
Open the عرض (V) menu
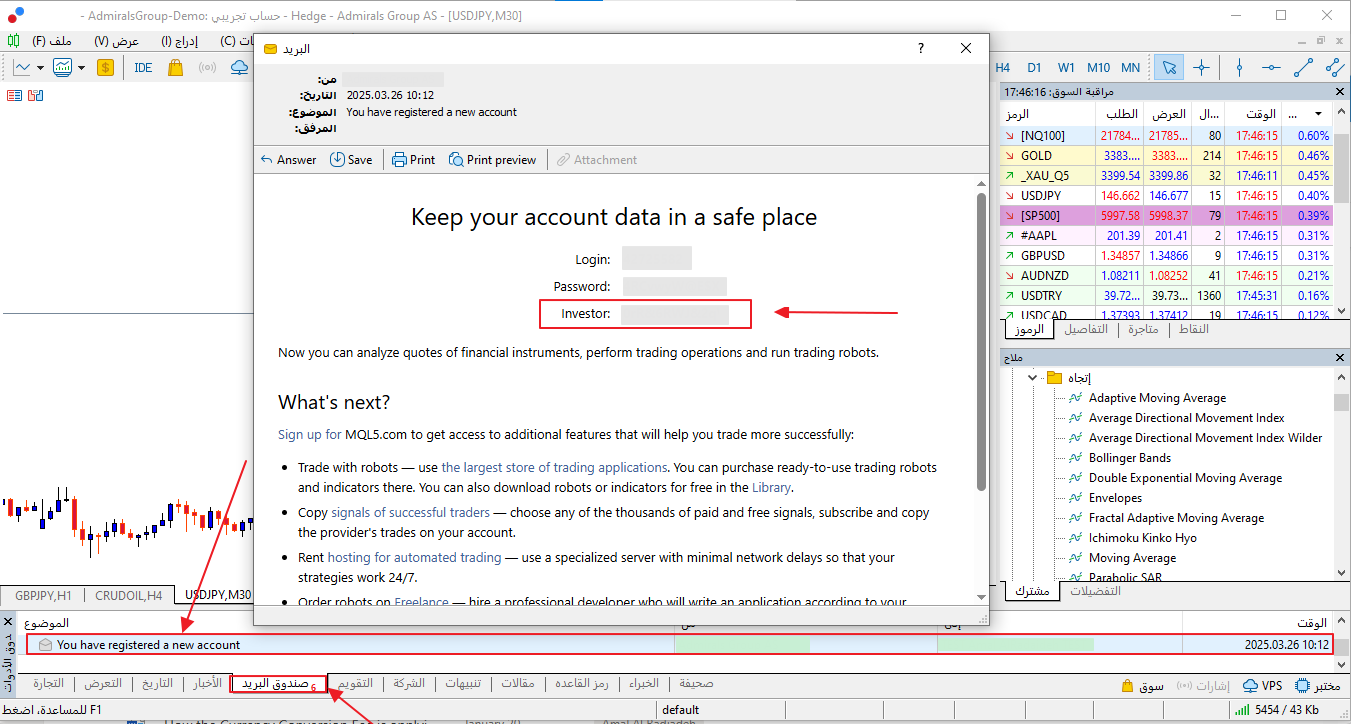click(x=116, y=41)
